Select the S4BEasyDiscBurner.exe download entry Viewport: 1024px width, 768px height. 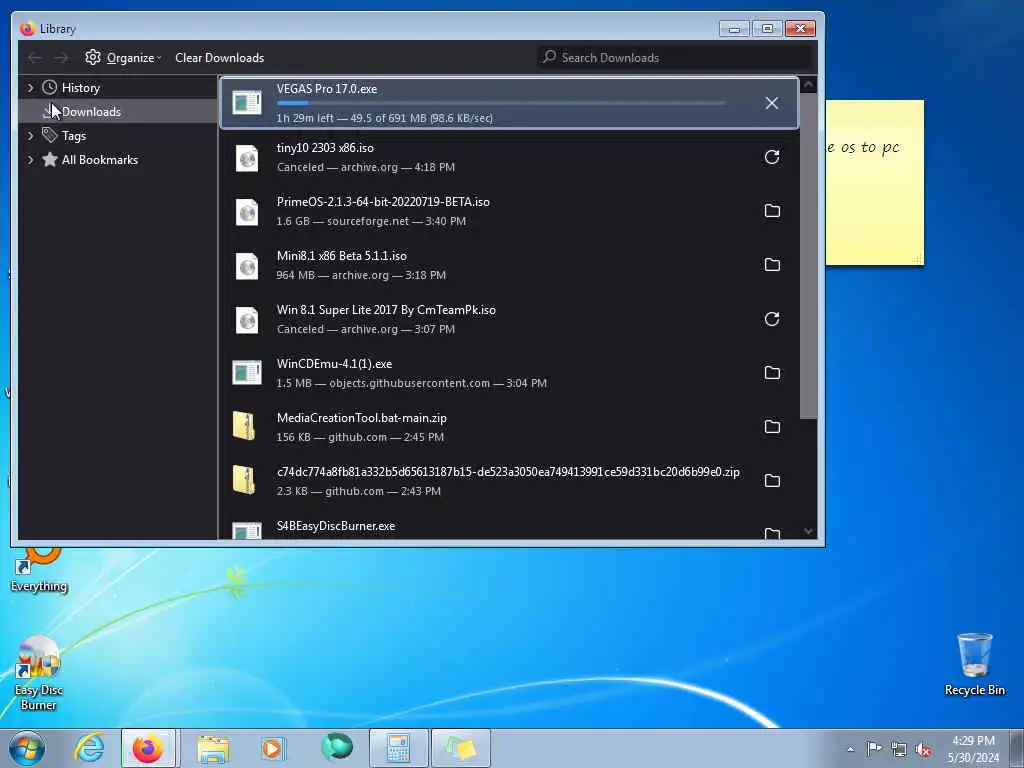click(x=509, y=528)
